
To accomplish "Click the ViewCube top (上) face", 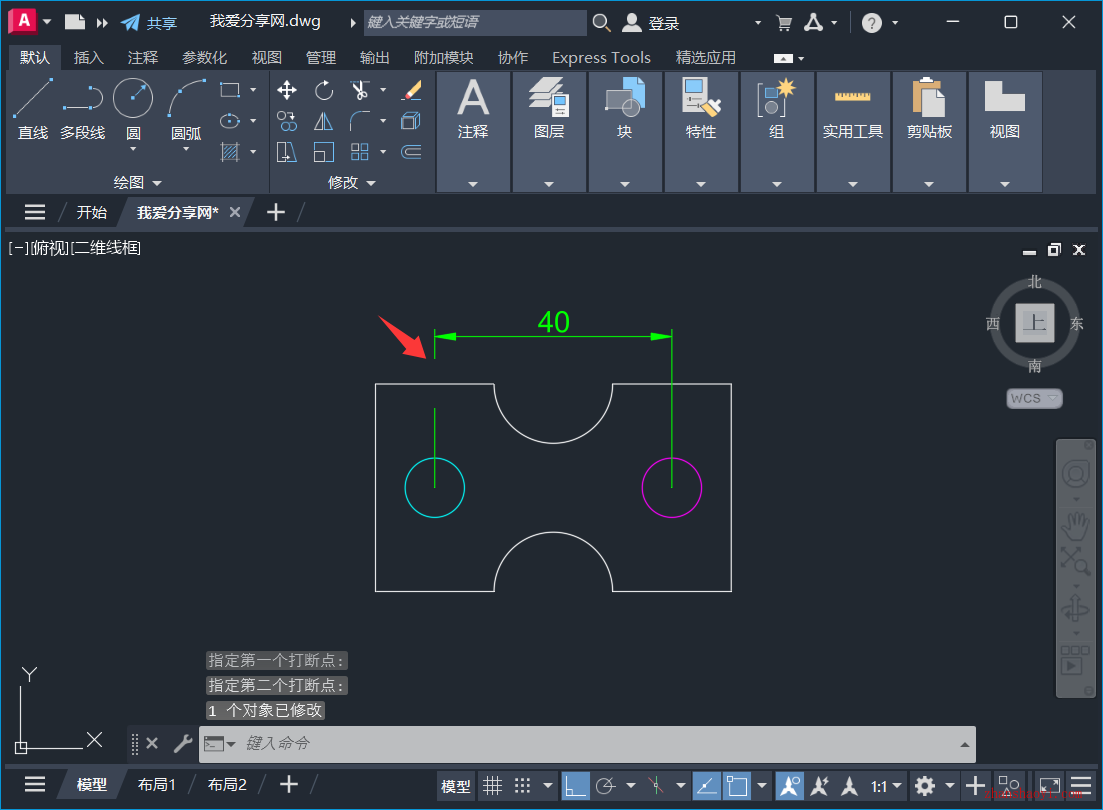I will 1034,323.
